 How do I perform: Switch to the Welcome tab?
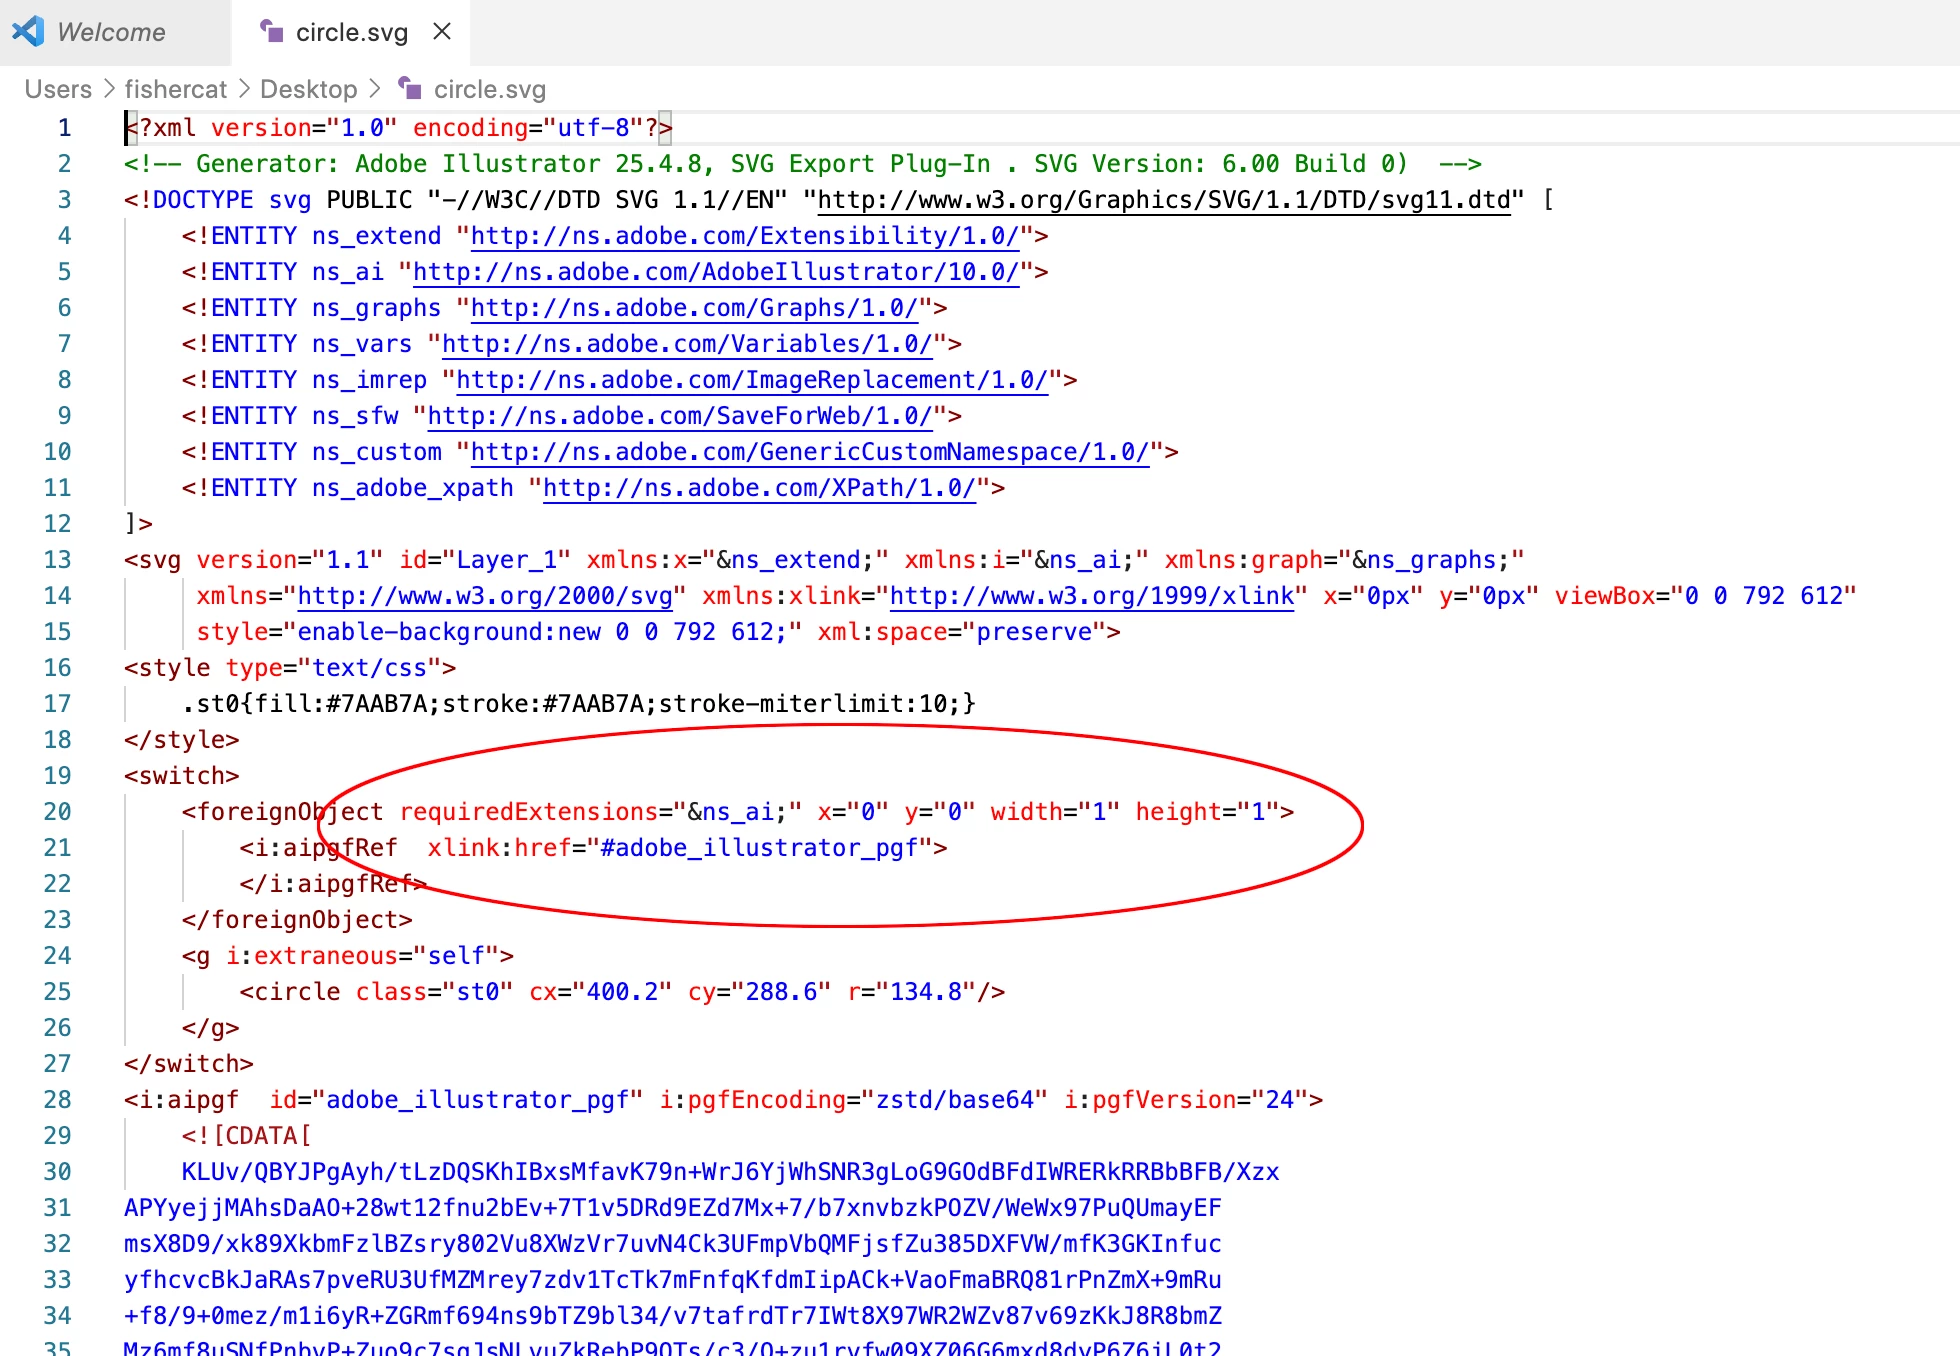pos(111,32)
